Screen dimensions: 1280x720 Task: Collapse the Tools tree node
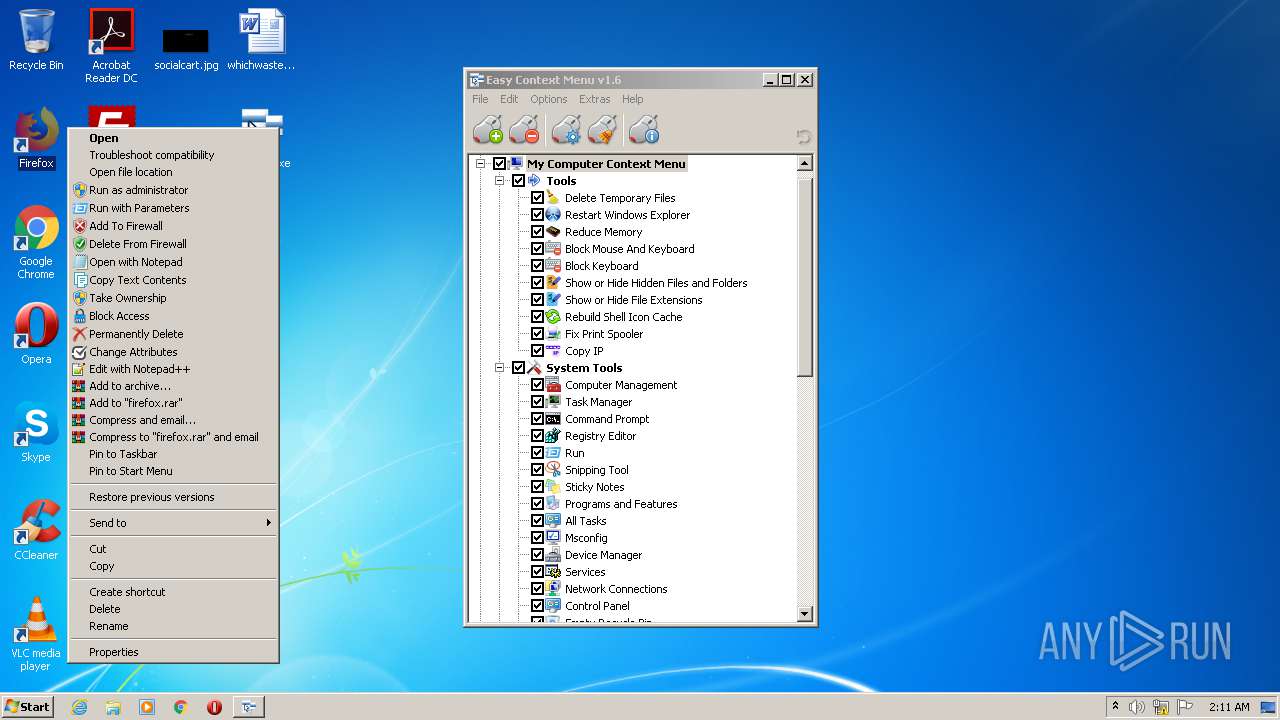click(500, 181)
